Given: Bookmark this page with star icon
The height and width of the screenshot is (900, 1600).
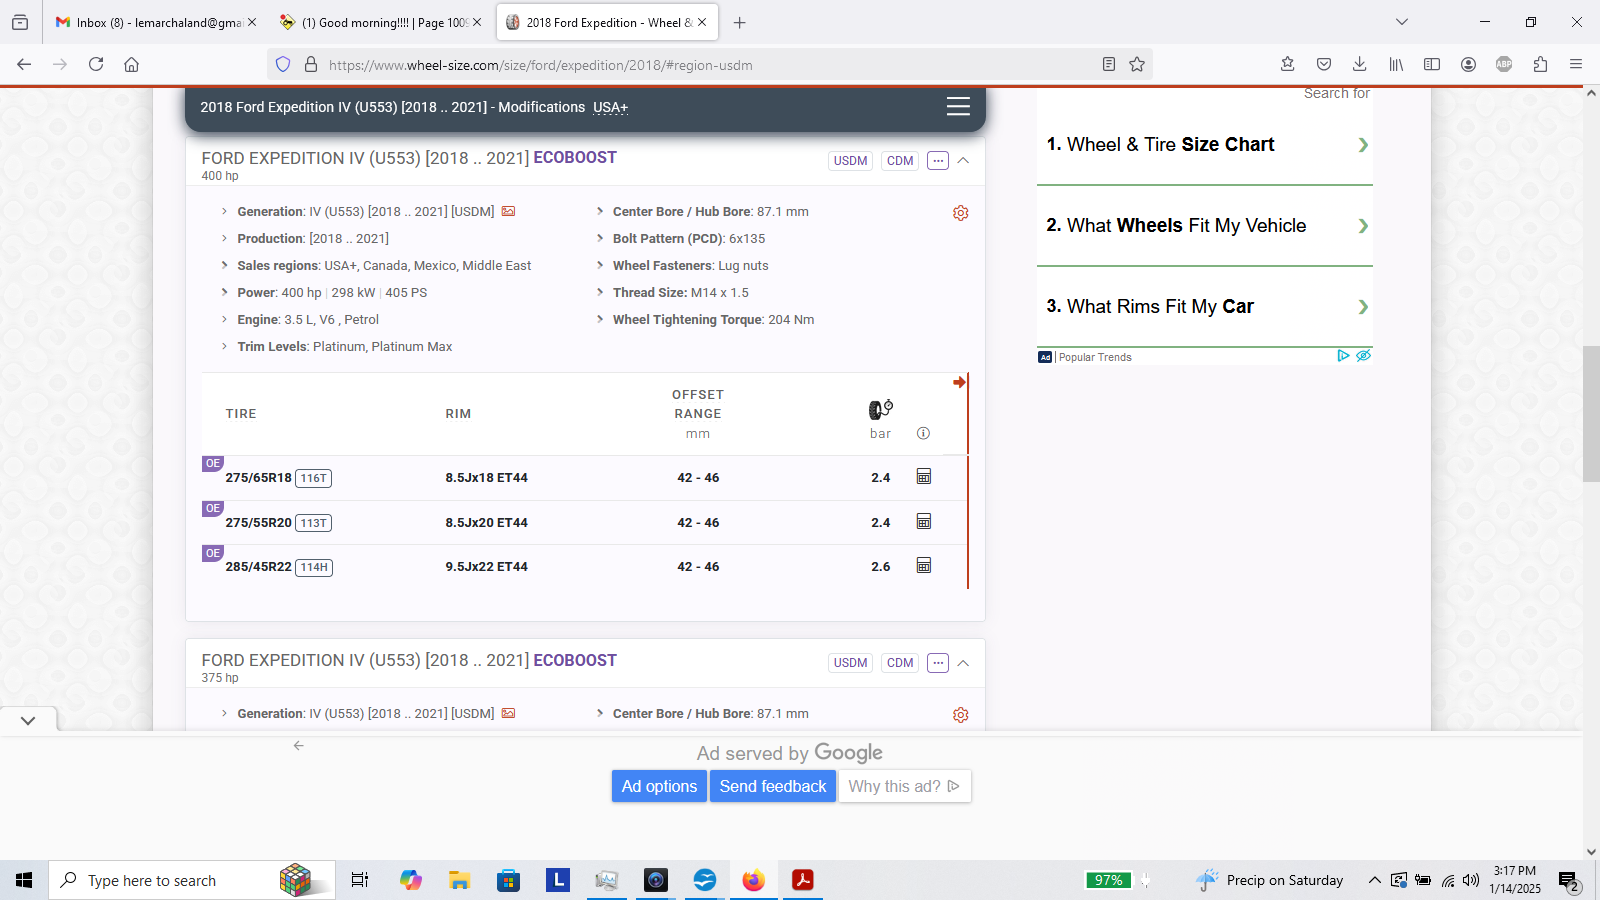Looking at the screenshot, I should 1137,64.
